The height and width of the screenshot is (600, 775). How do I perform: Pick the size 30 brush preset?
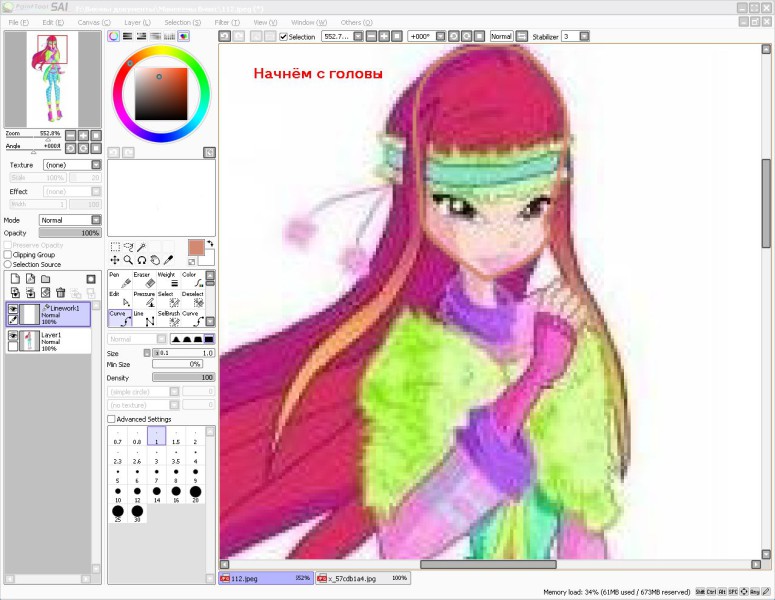[x=137, y=514]
